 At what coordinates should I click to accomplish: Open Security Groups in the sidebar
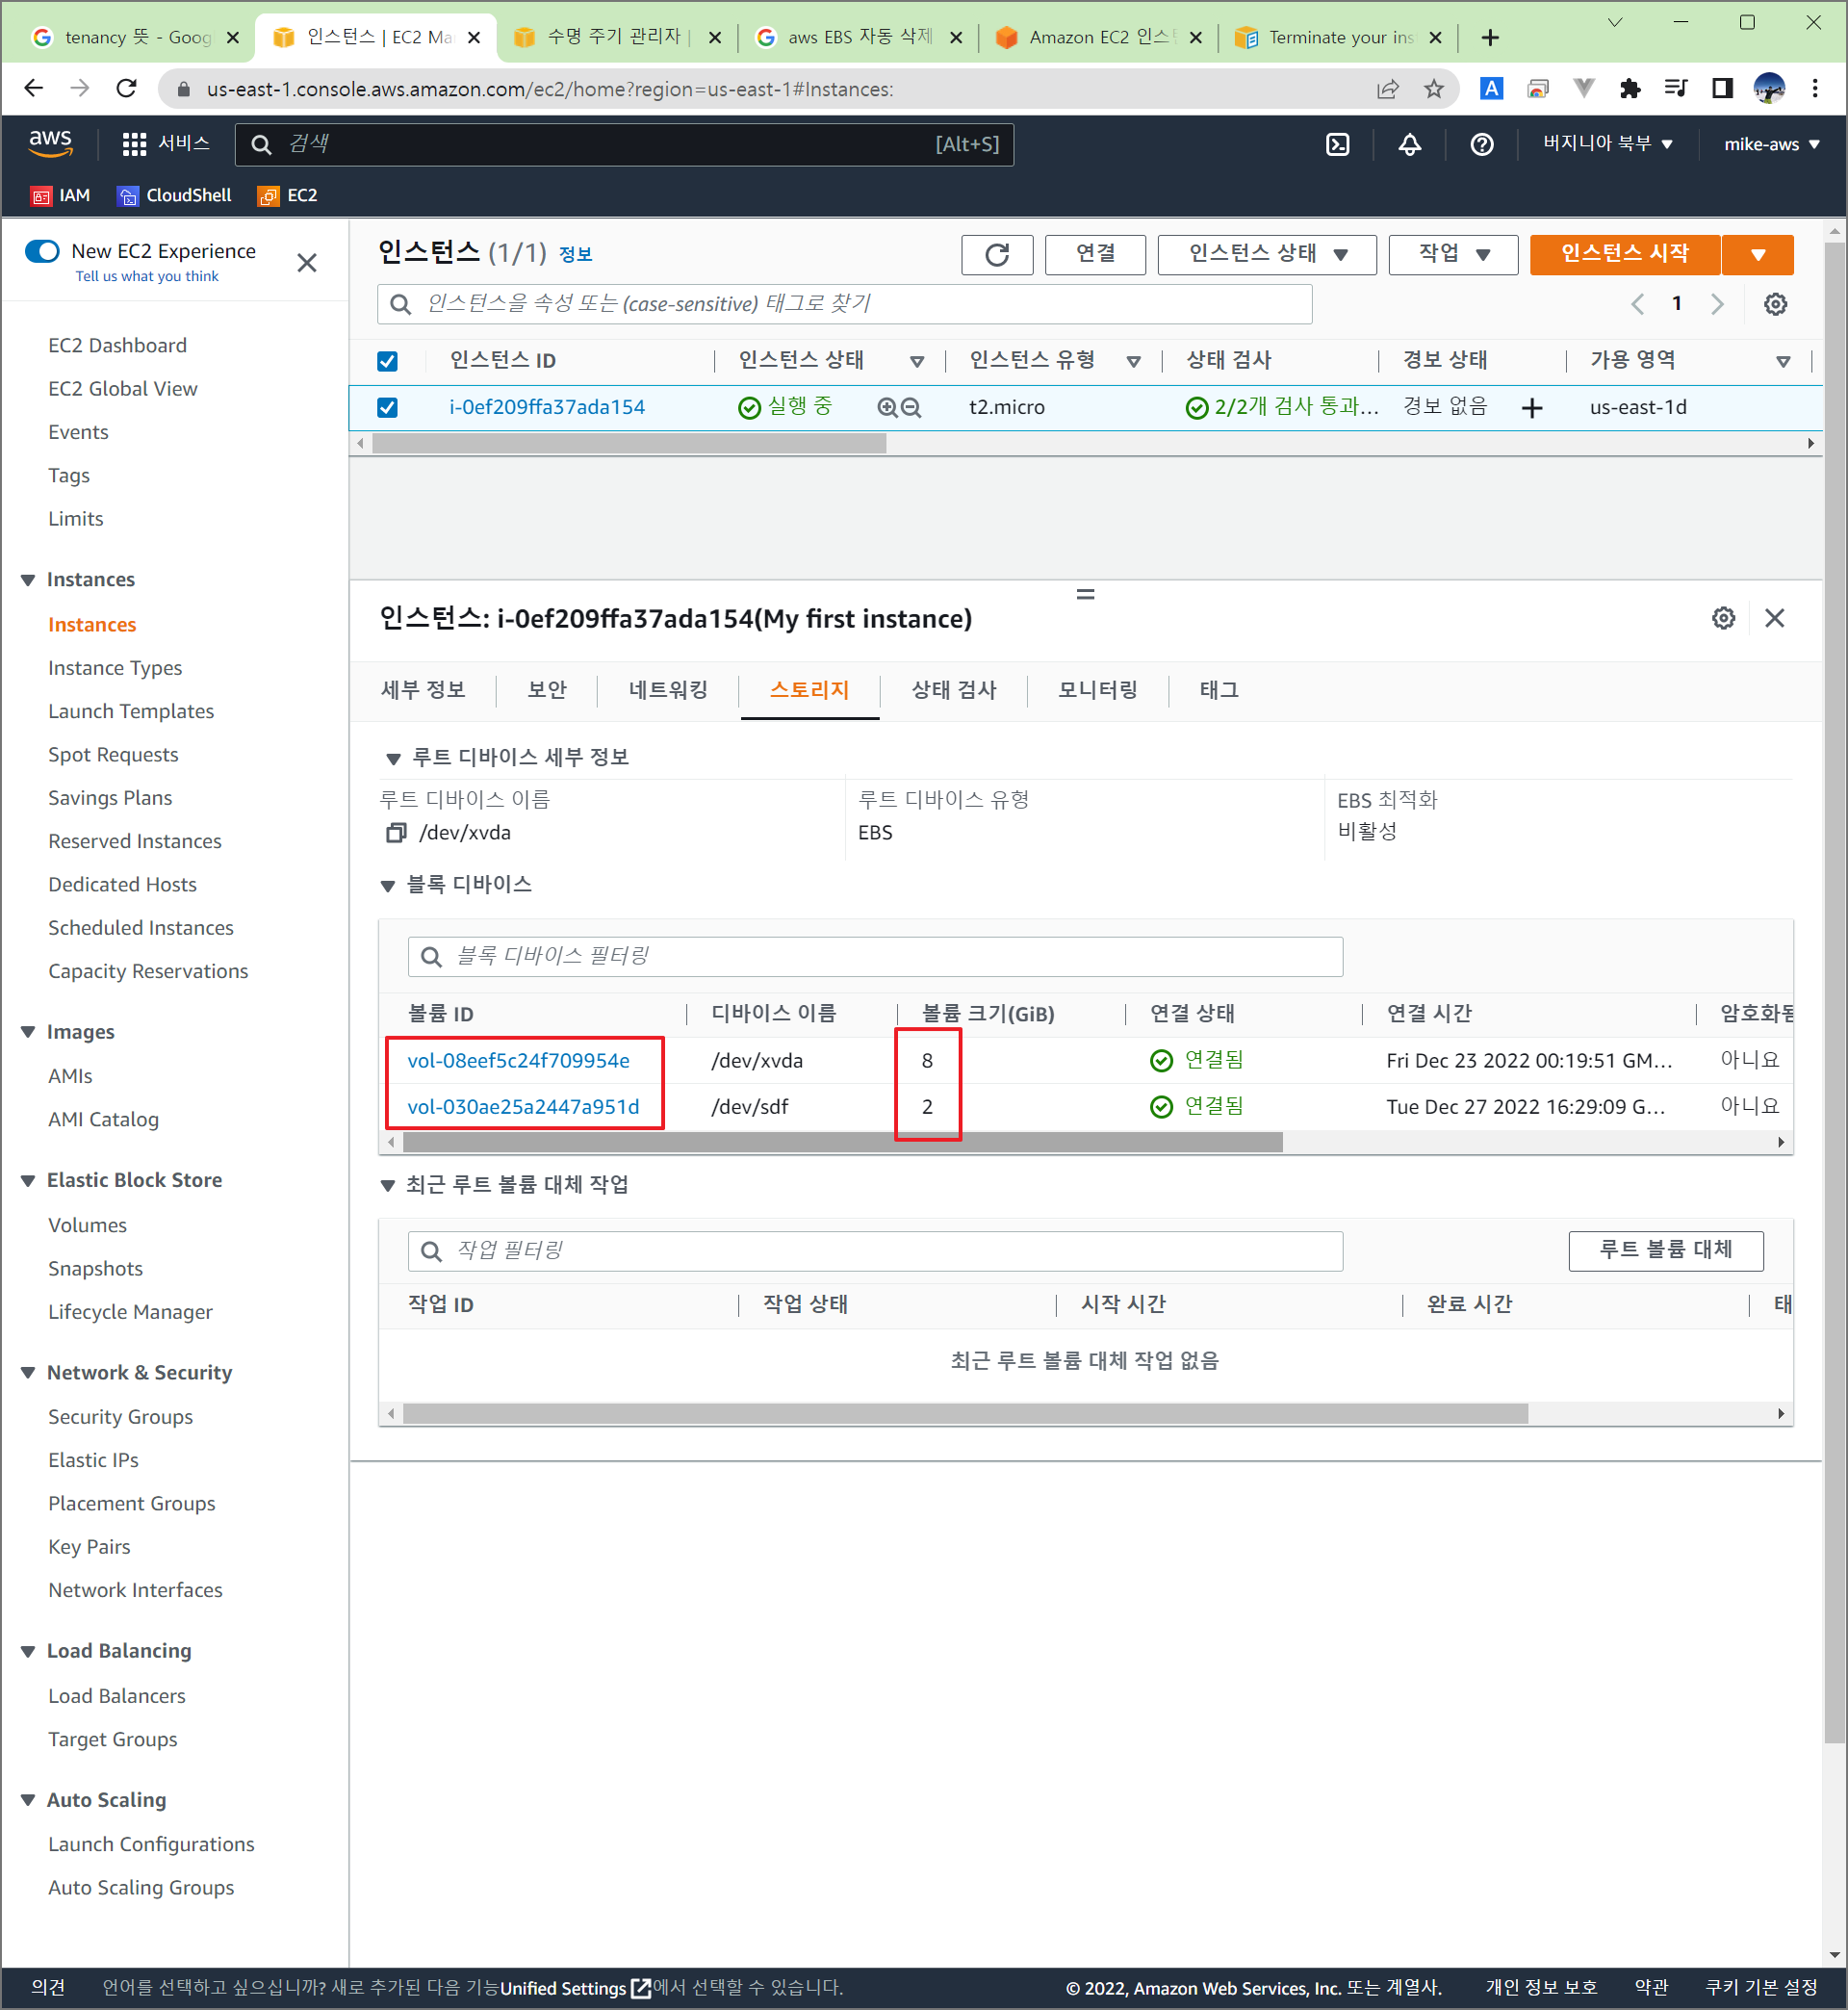tap(120, 1417)
